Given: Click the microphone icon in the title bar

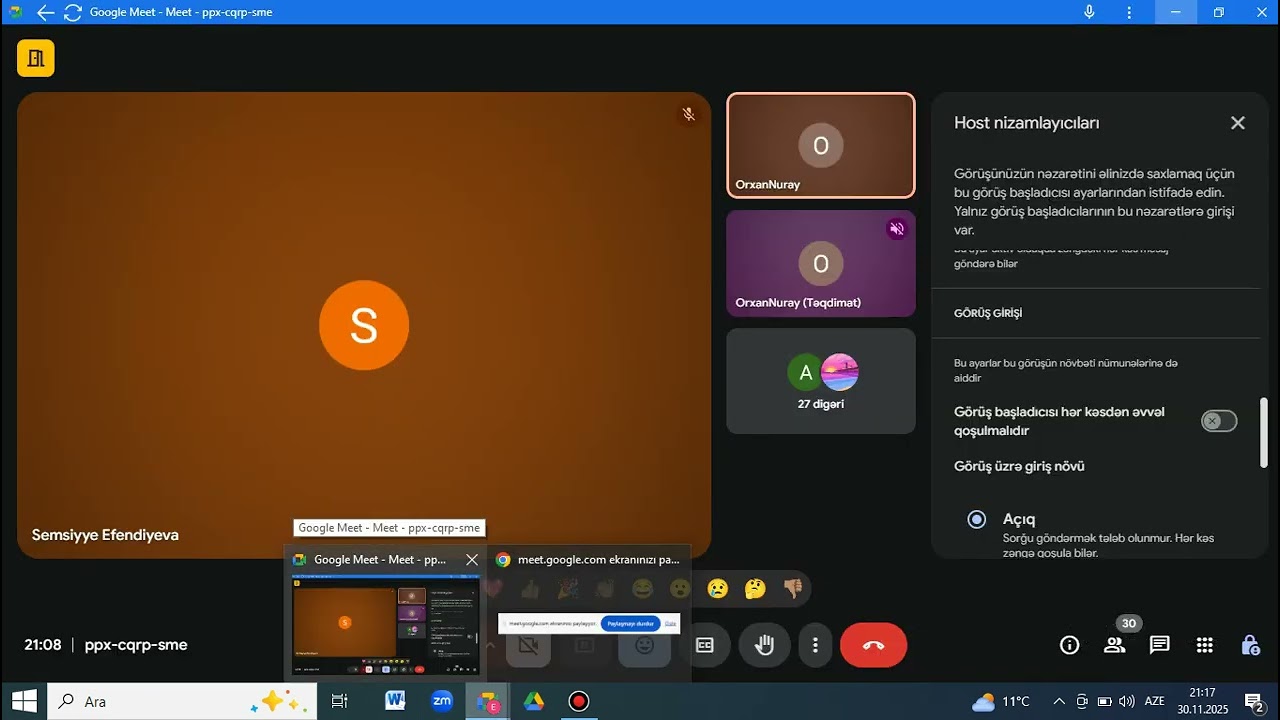Looking at the screenshot, I should [x=1089, y=12].
